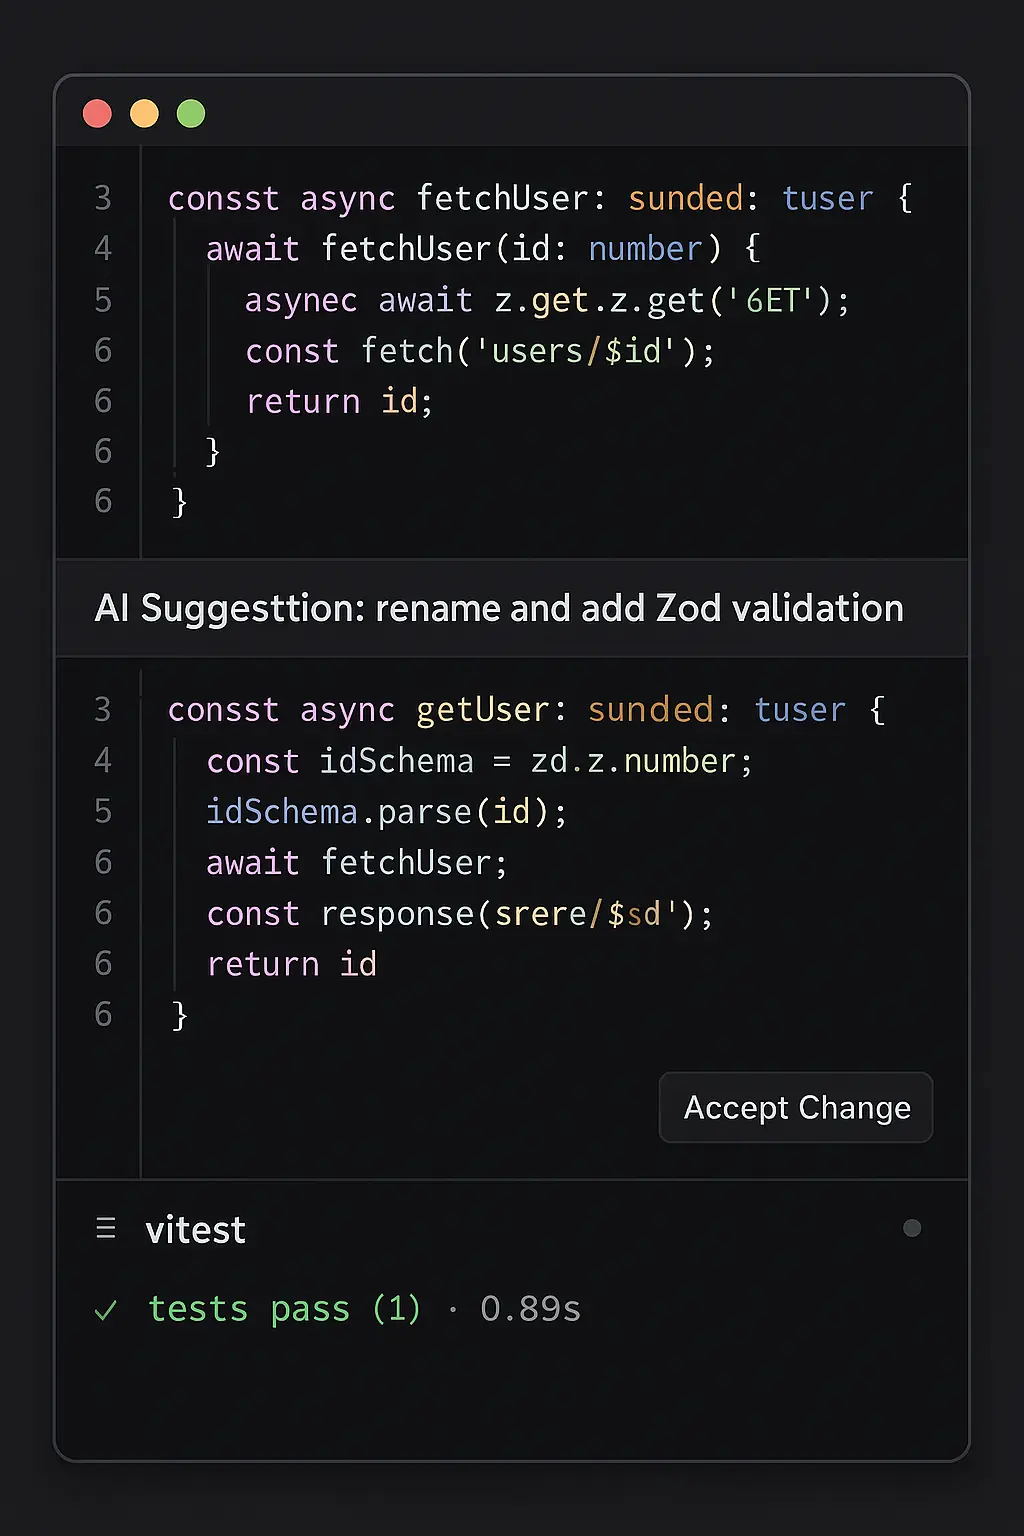
Task: Click the vitest panel title
Action: [x=195, y=1229]
